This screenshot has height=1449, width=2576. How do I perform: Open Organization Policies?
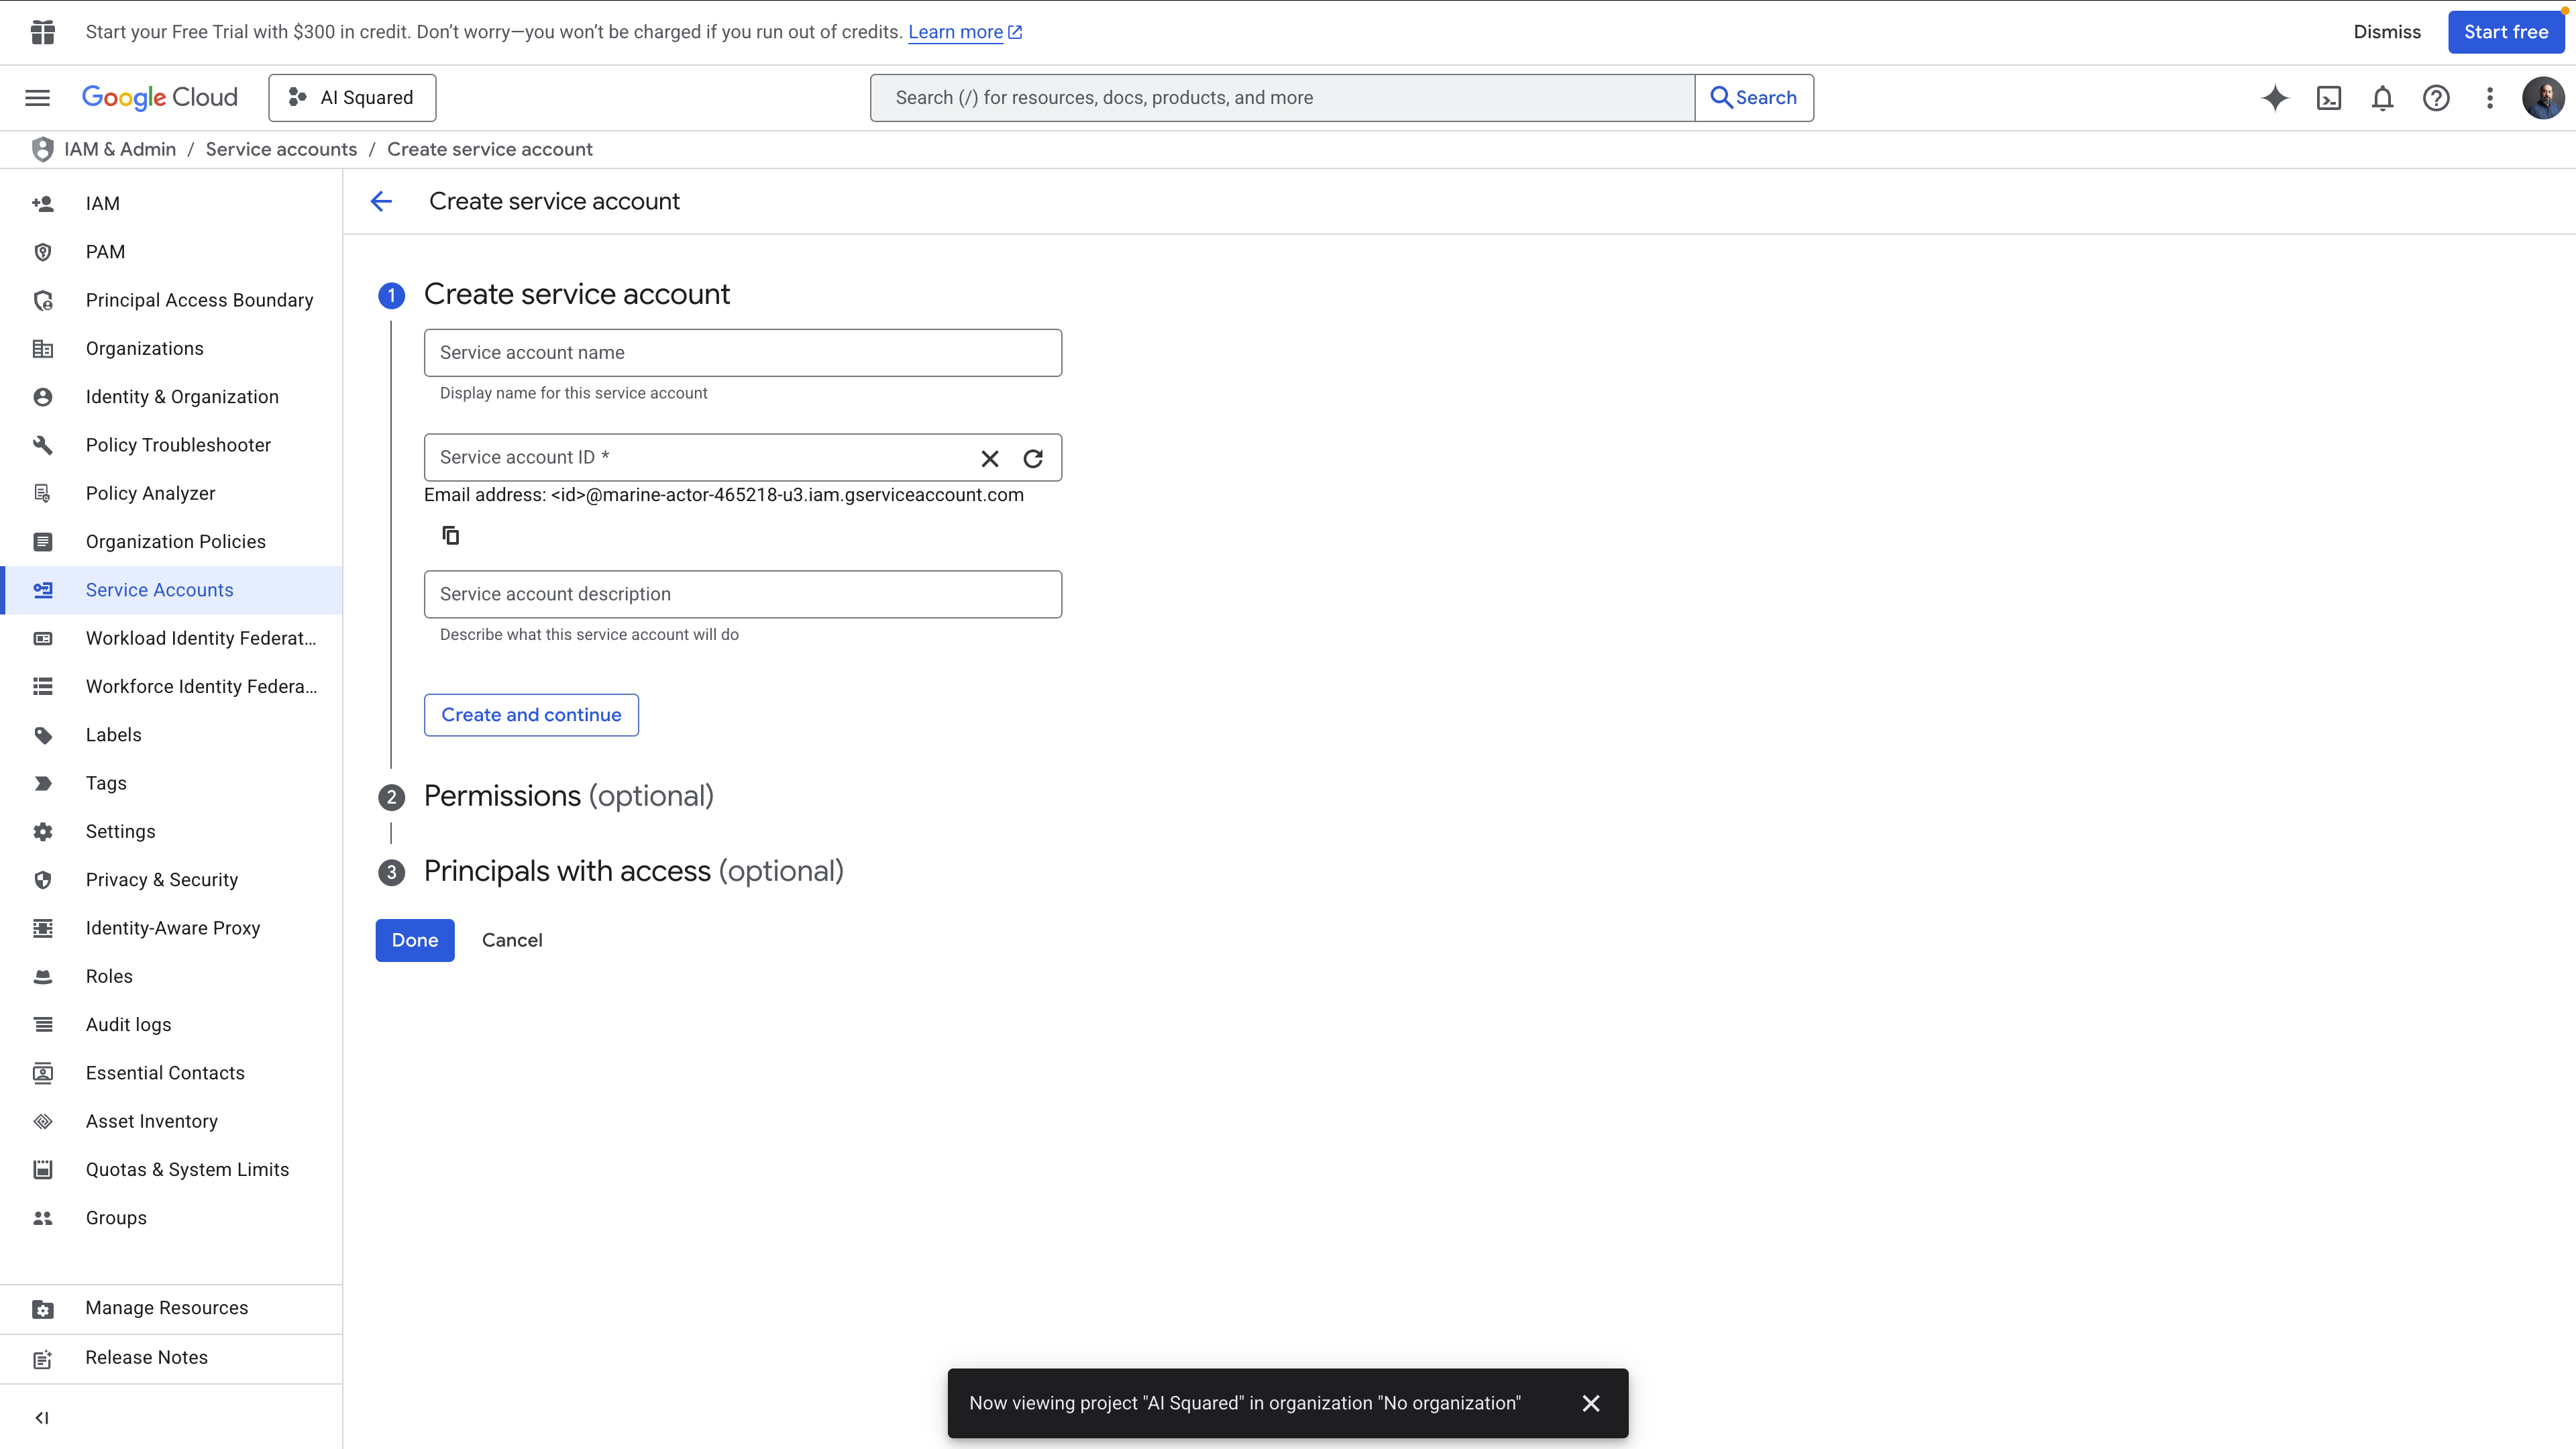point(172,542)
